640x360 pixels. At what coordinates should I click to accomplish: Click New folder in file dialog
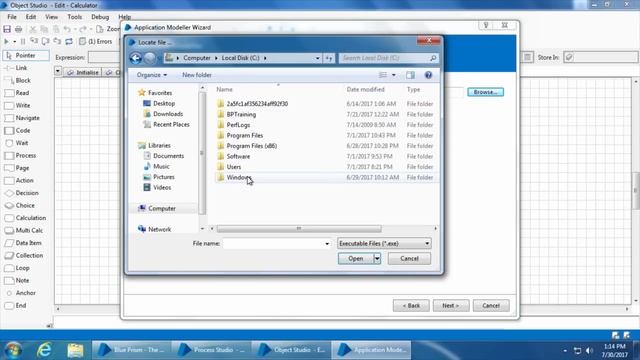197,75
